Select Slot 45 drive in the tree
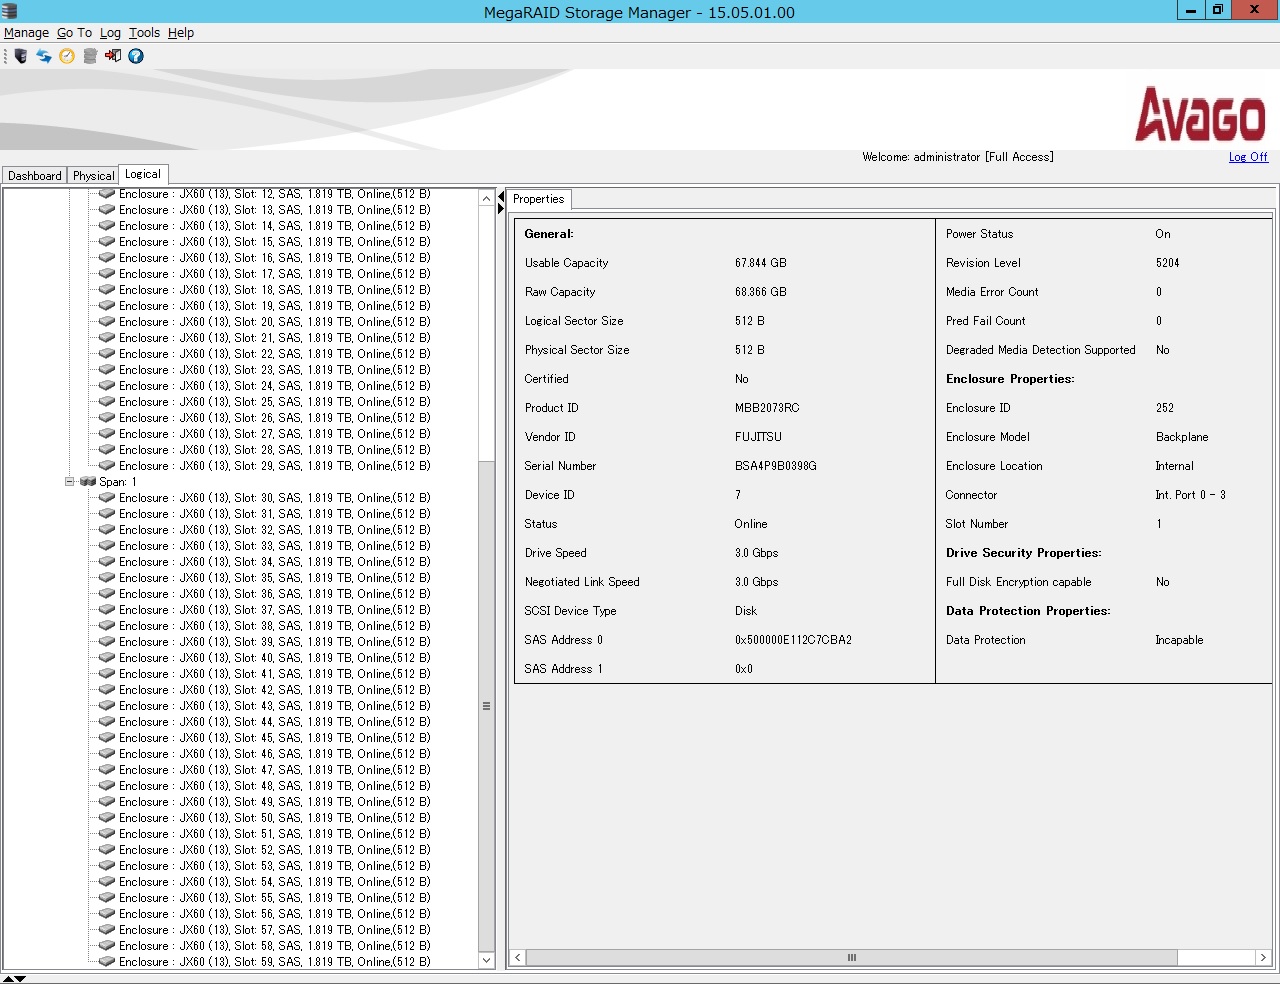 [274, 738]
